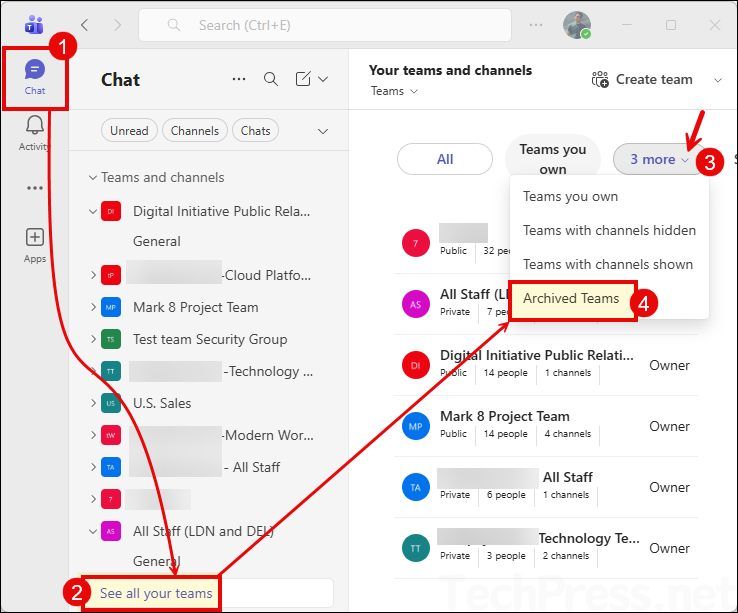738x613 pixels.
Task: Open the Activity bell icon
Action: pos(35,132)
